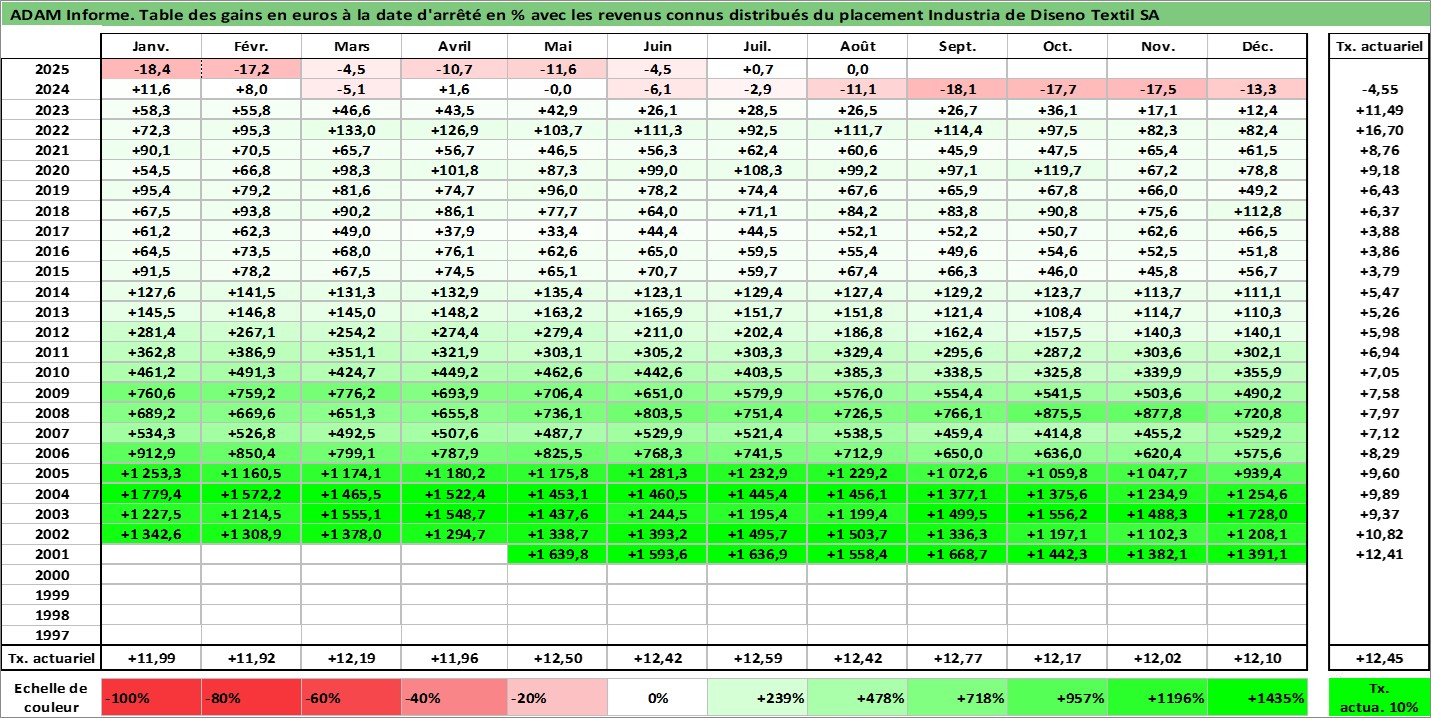
Task: Click the +912,9 cell in January 2006
Action: click(152, 453)
